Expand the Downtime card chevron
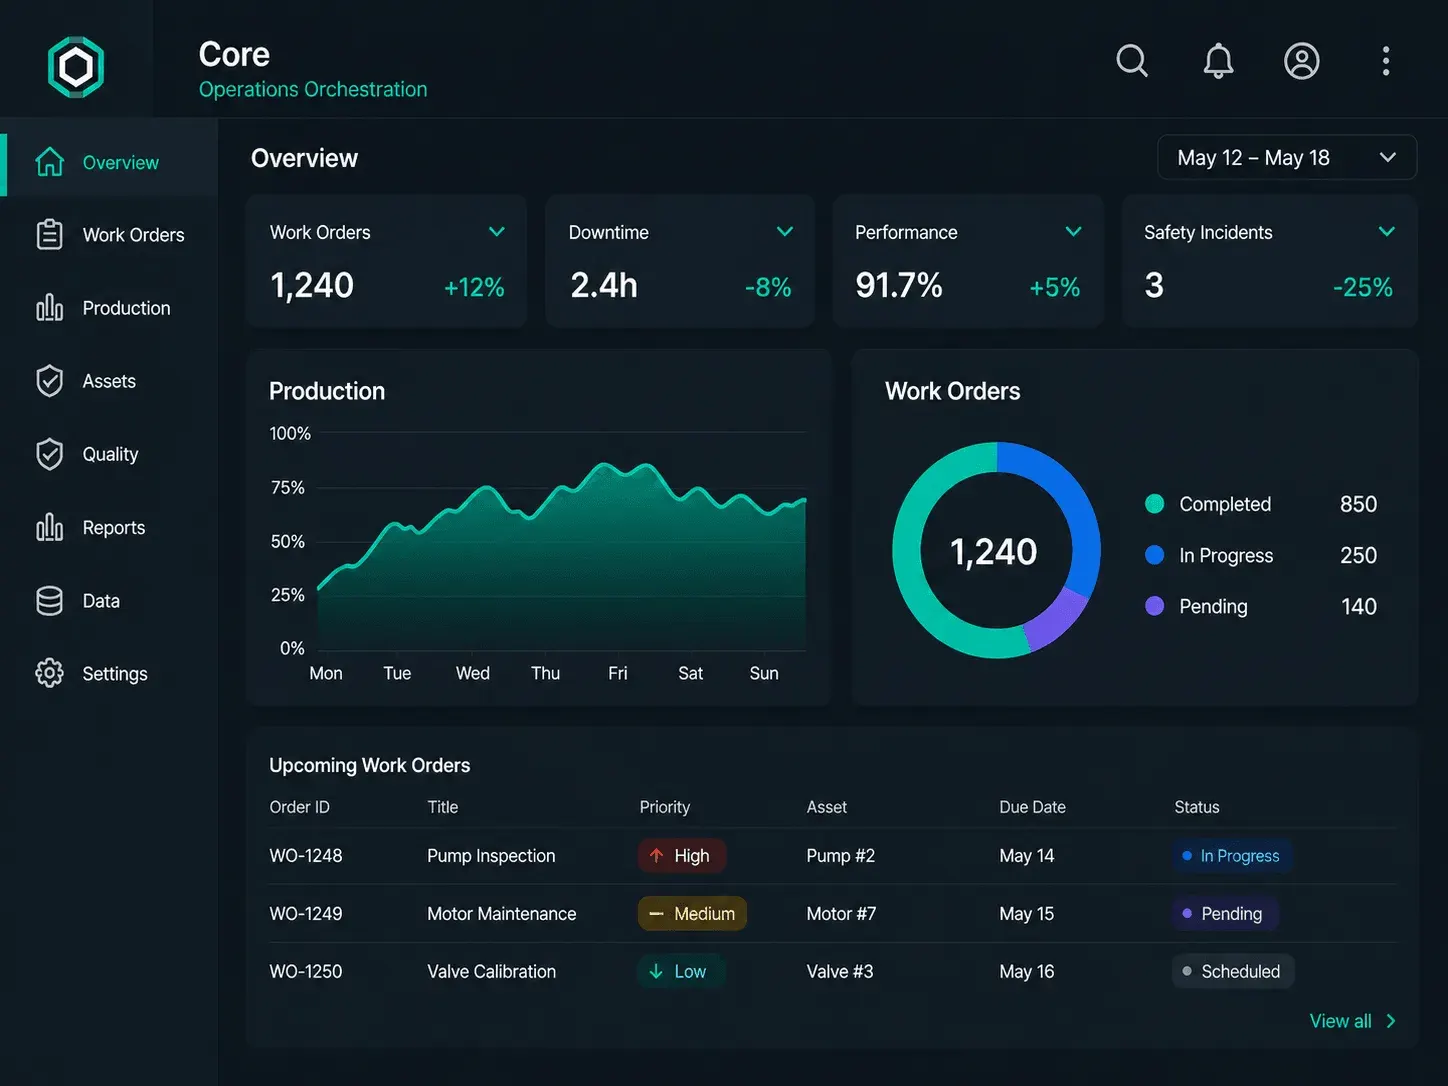This screenshot has height=1086, width=1448. coord(785,232)
